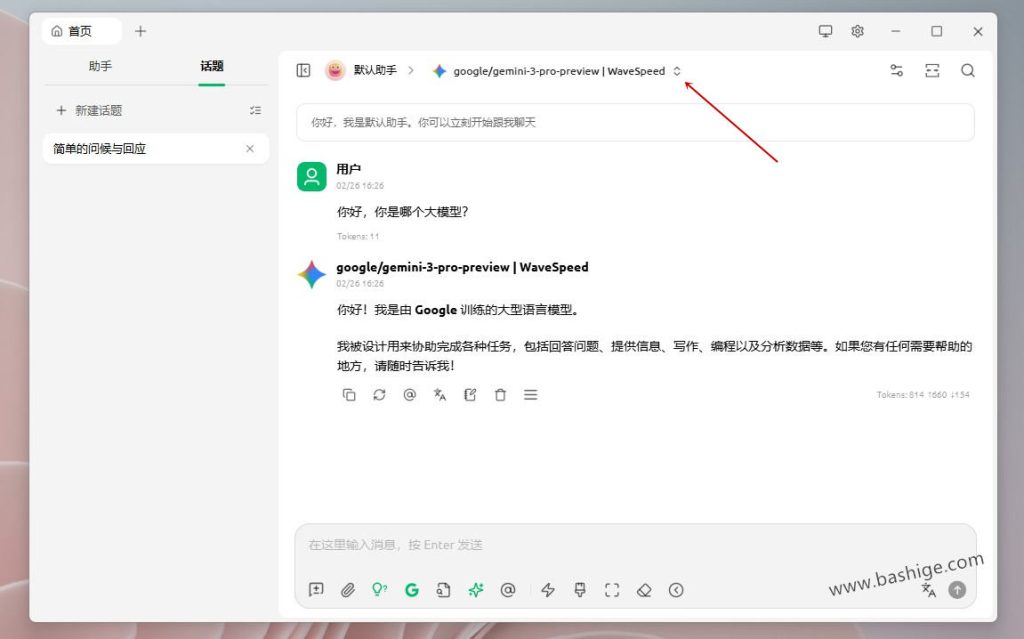Toggle the narrow chat width mode icon
Image resolution: width=1024 pixels, height=639 pixels.
(x=932, y=70)
